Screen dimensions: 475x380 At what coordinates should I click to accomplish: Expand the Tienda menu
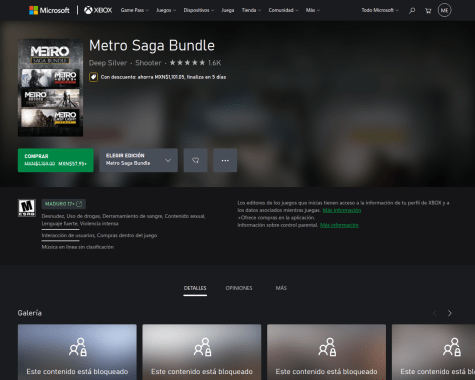pyautogui.click(x=251, y=10)
